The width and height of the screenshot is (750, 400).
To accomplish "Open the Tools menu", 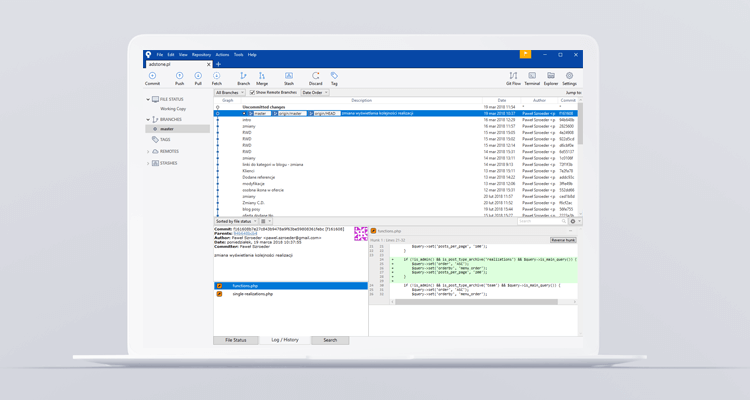I will 239,55.
